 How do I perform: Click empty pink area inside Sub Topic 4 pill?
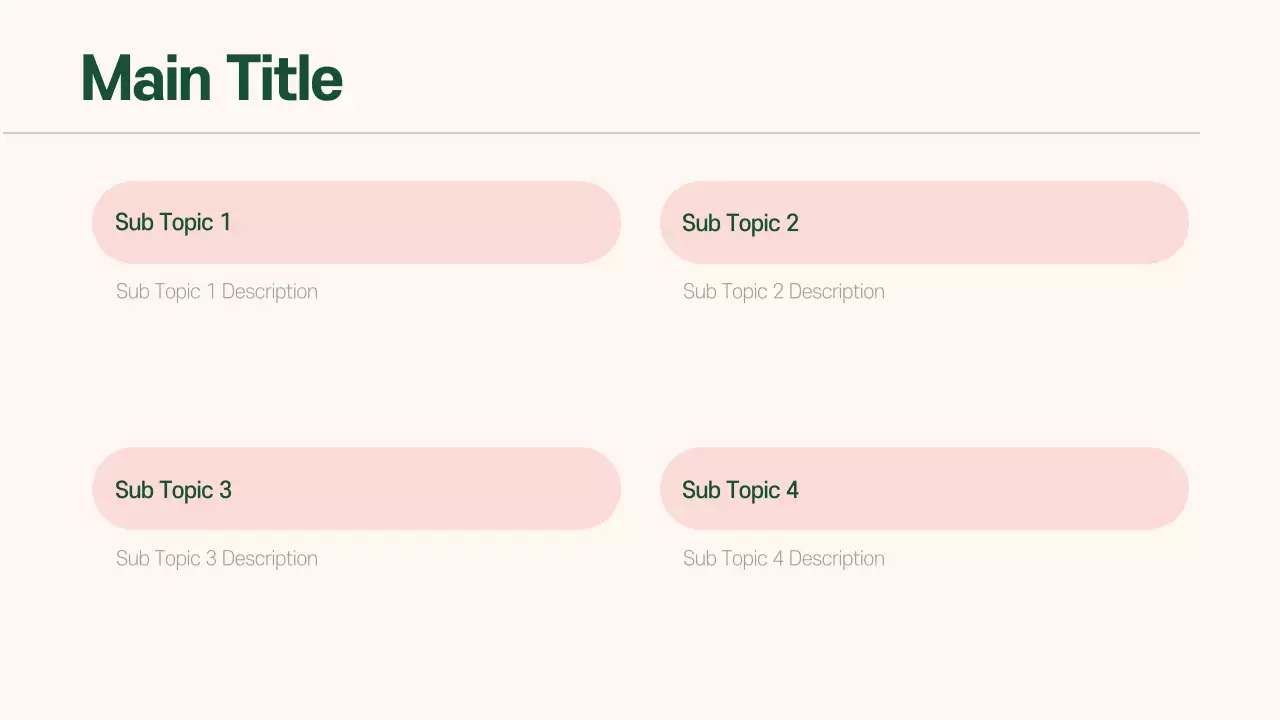tap(1000, 489)
